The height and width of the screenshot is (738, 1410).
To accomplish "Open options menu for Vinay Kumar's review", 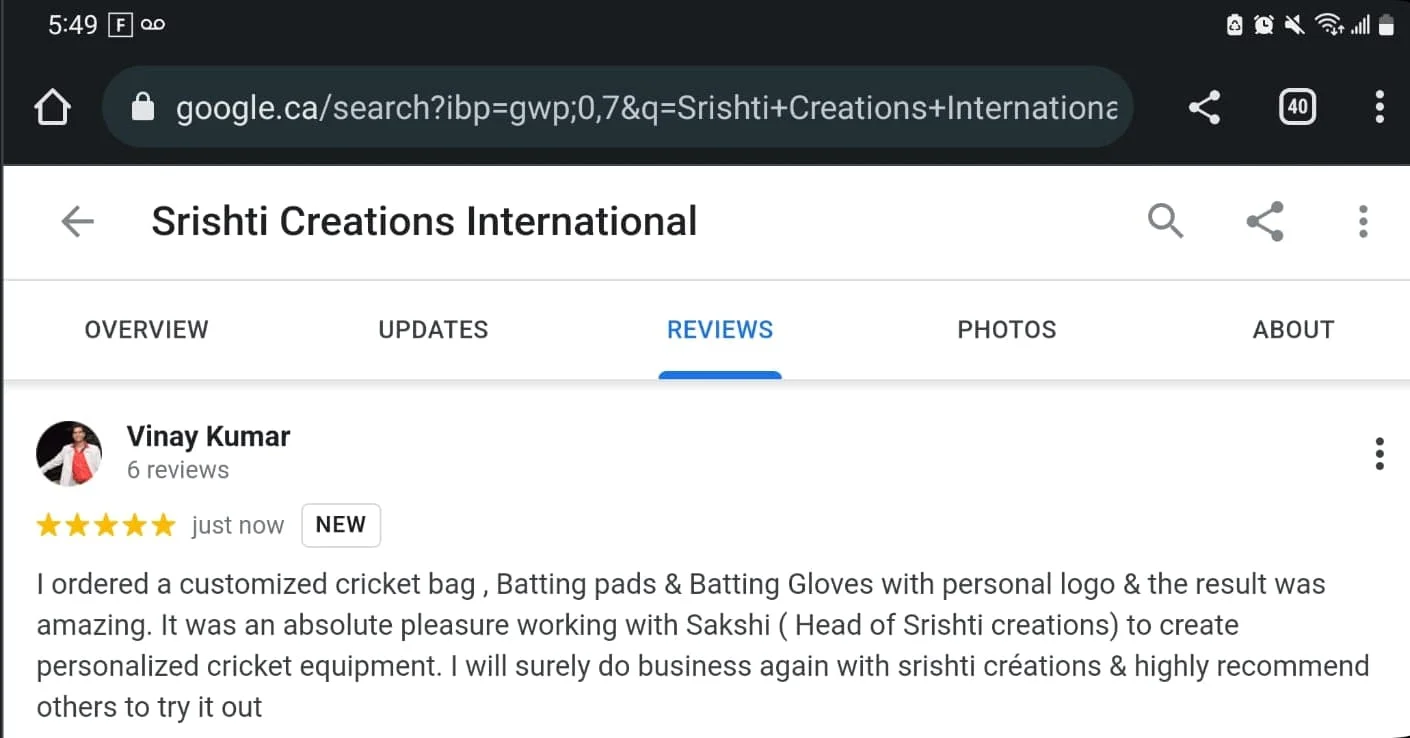I will tap(1379, 454).
